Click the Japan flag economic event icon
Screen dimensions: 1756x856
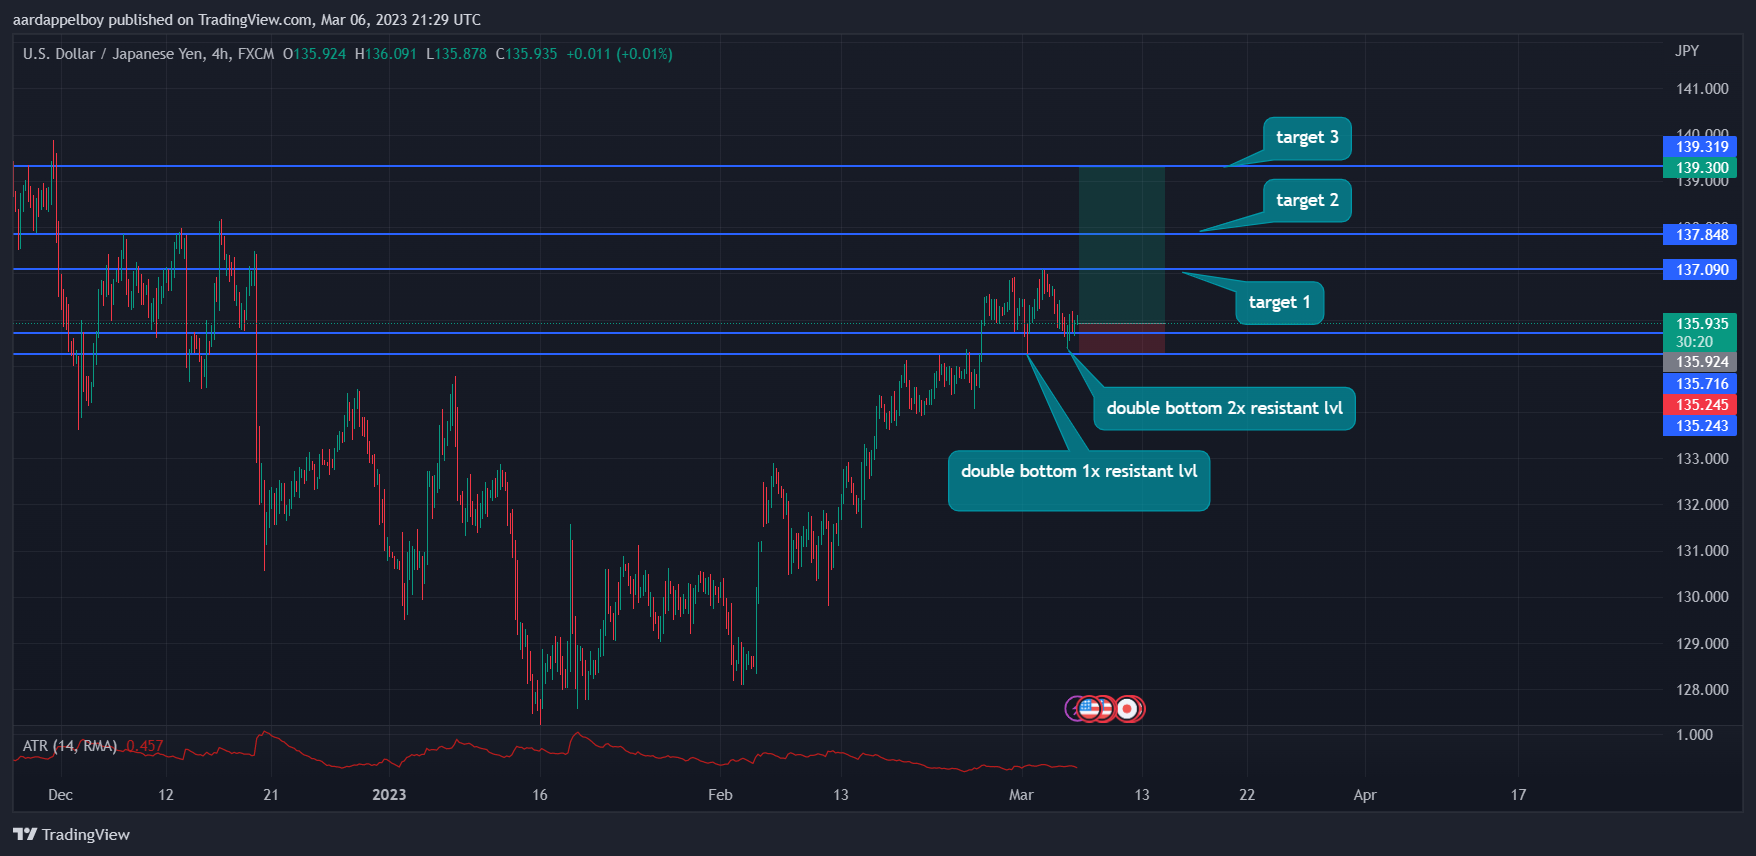point(1127,709)
